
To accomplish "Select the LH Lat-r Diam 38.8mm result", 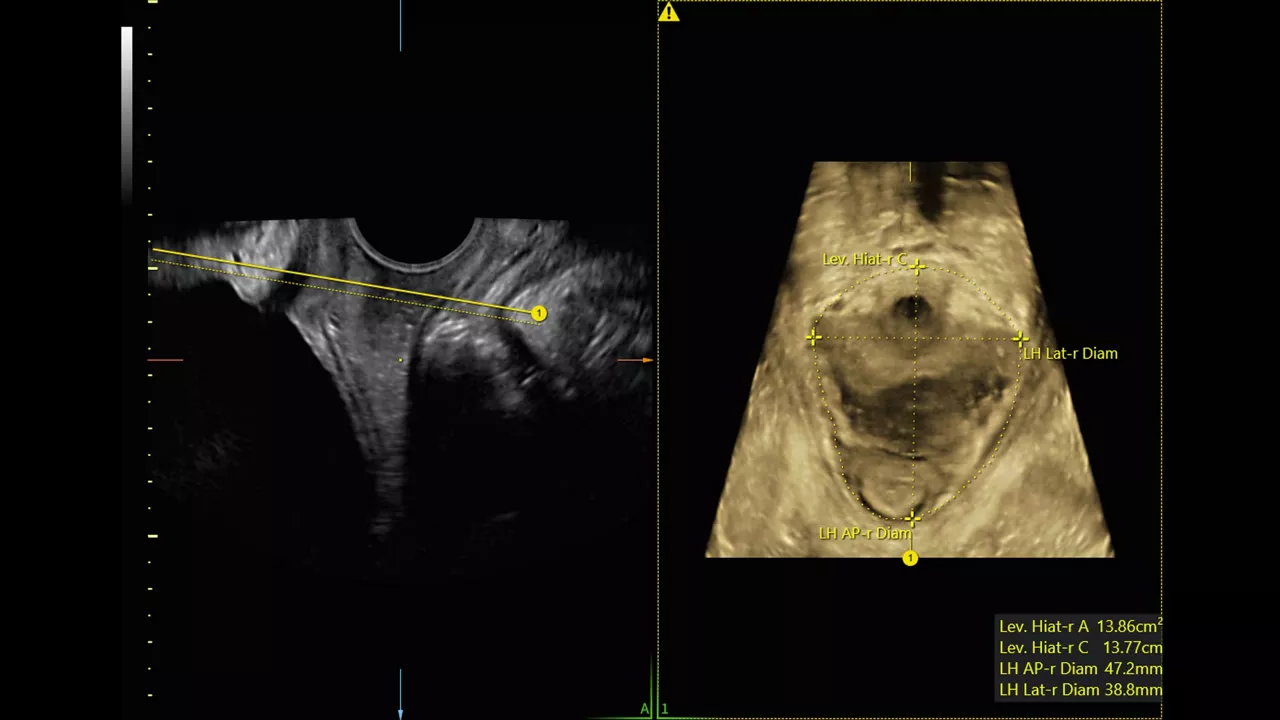I will tap(1080, 690).
